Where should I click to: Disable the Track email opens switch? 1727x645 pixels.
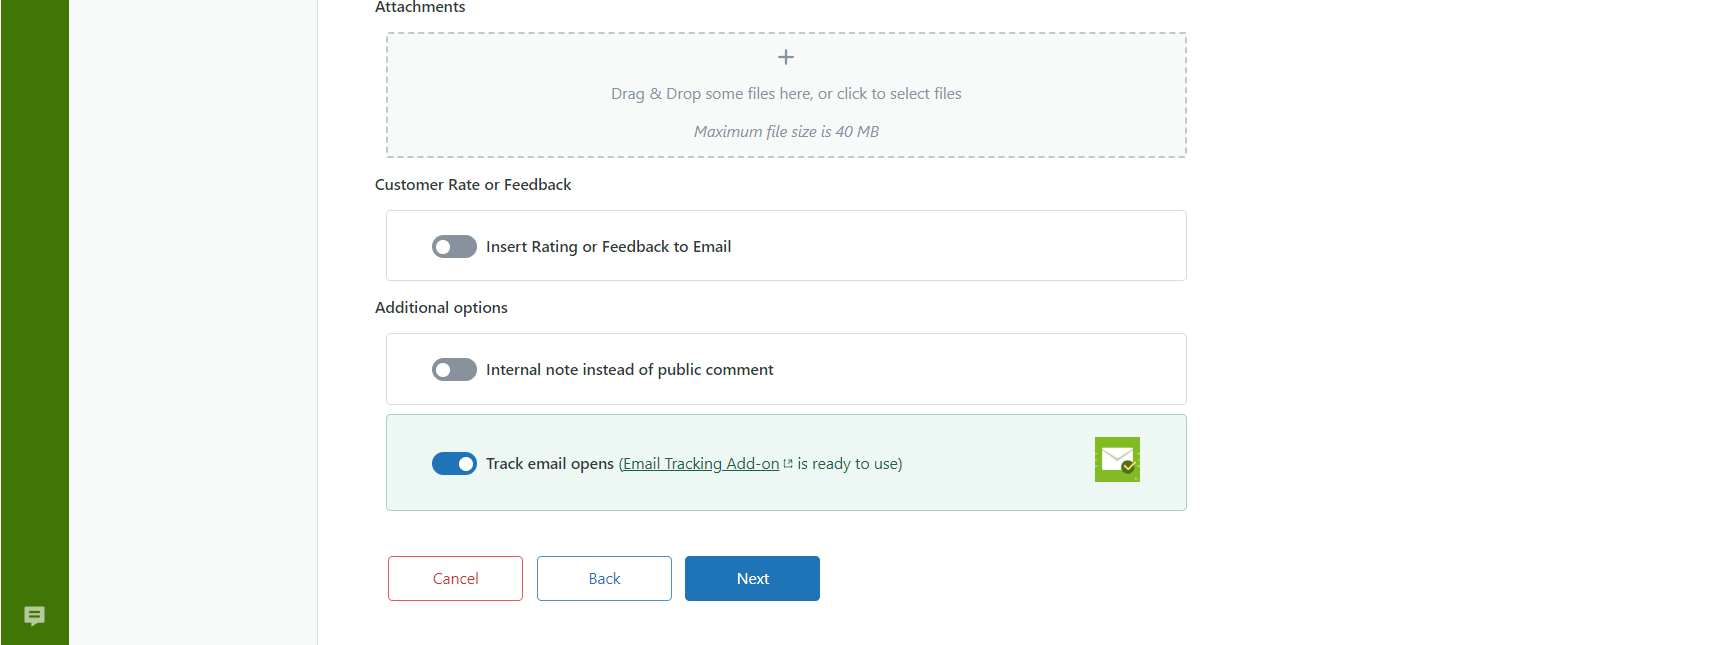(x=454, y=463)
